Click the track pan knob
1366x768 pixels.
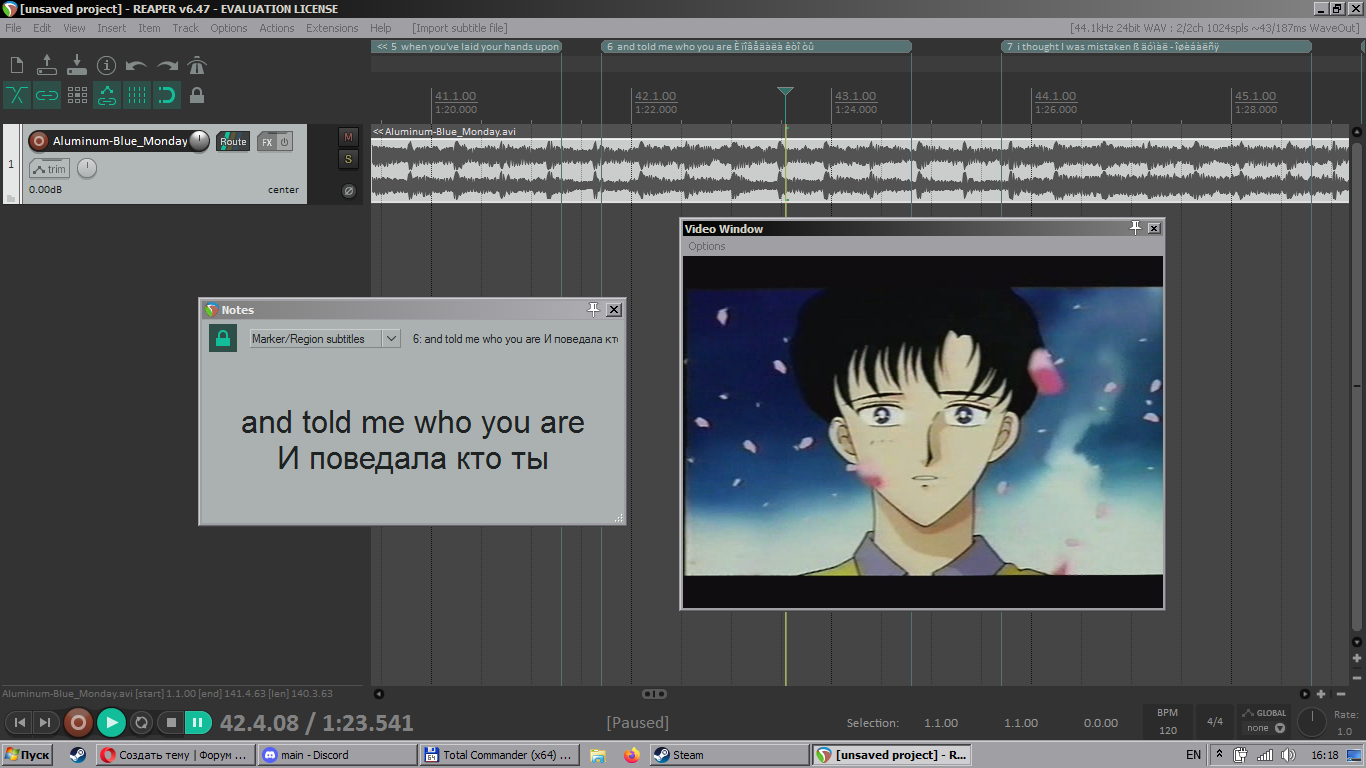pyautogui.click(x=87, y=169)
